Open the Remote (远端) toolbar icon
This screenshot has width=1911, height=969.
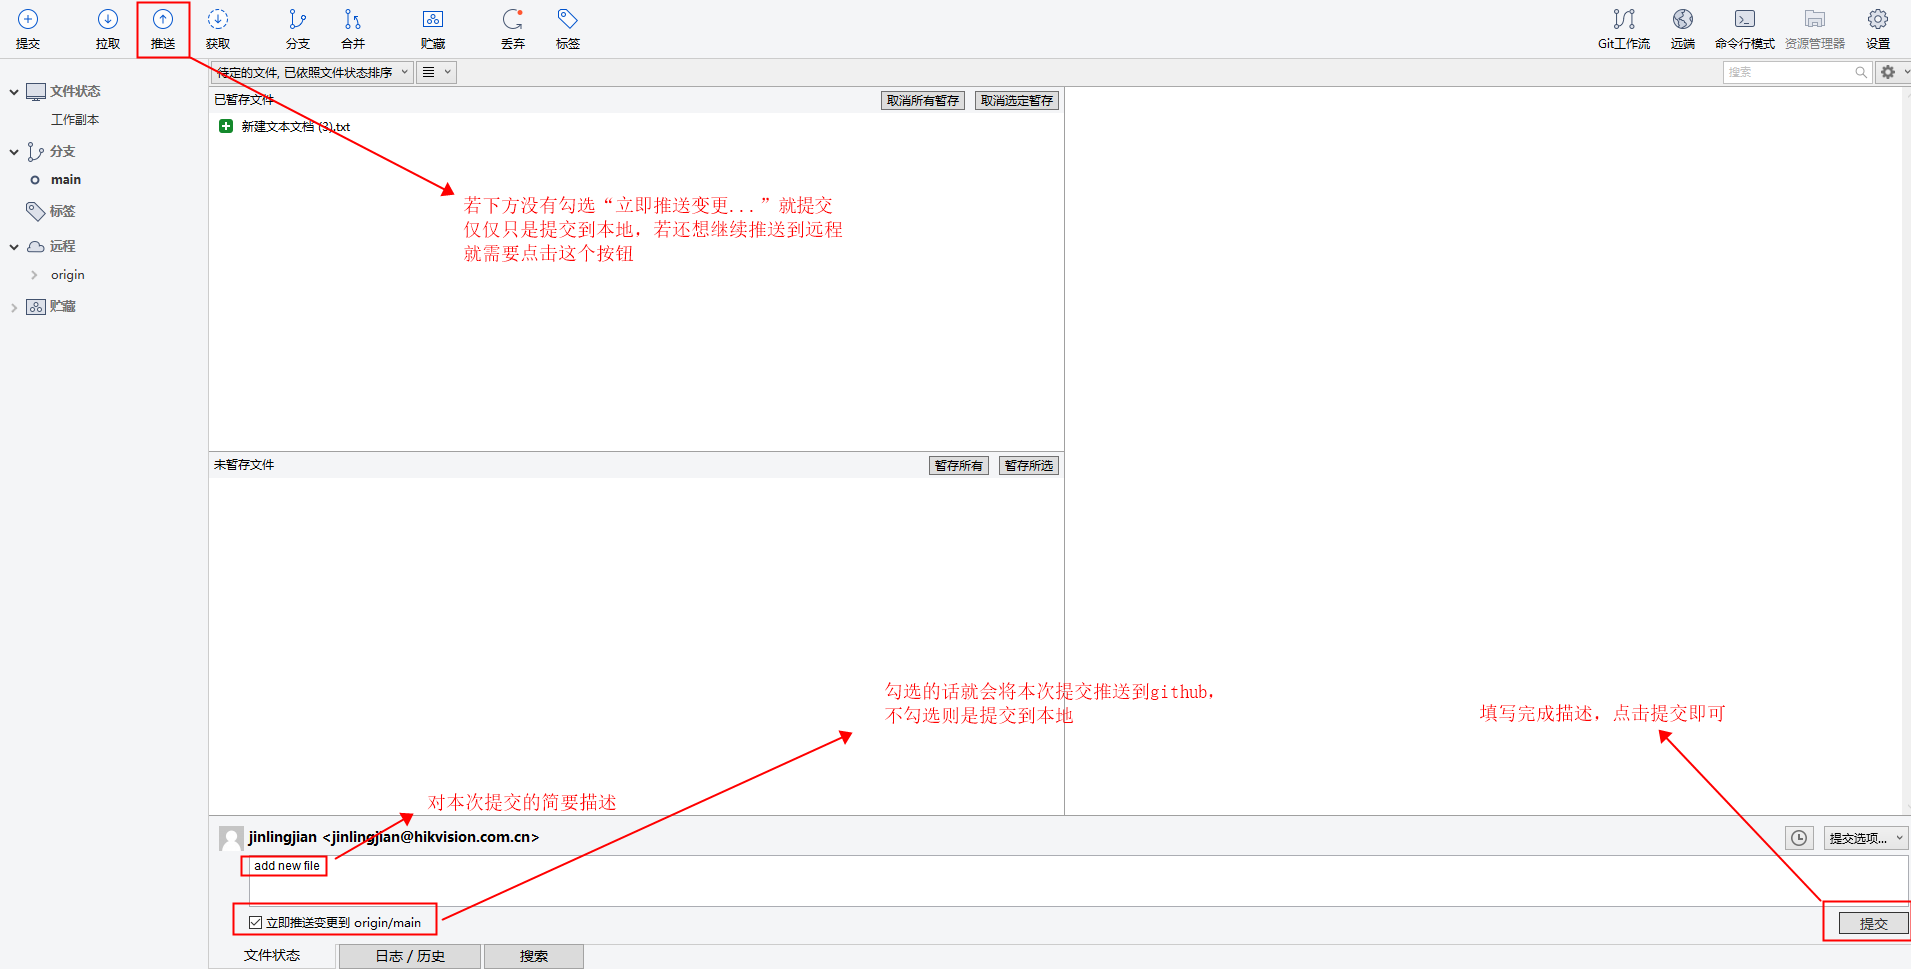pos(1683,28)
